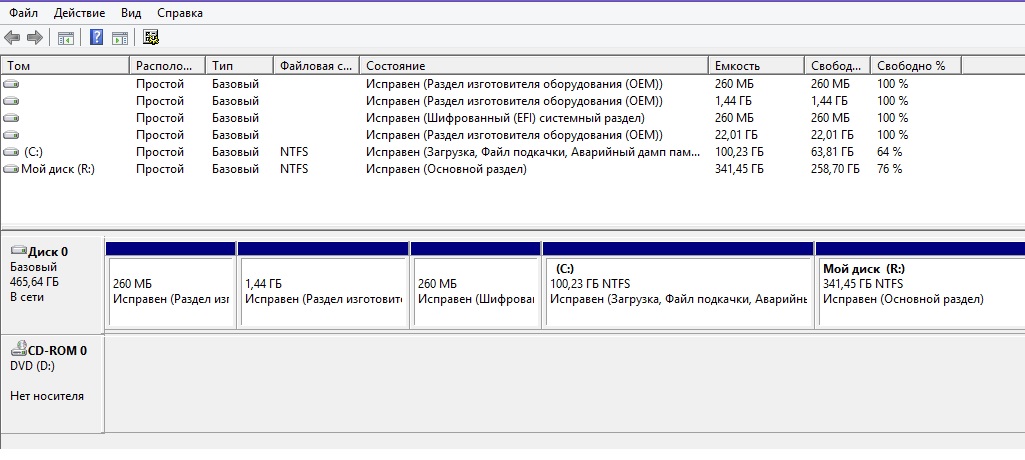This screenshot has width=1025, height=460.
Task: Open the Файл menu
Action: click(23, 13)
